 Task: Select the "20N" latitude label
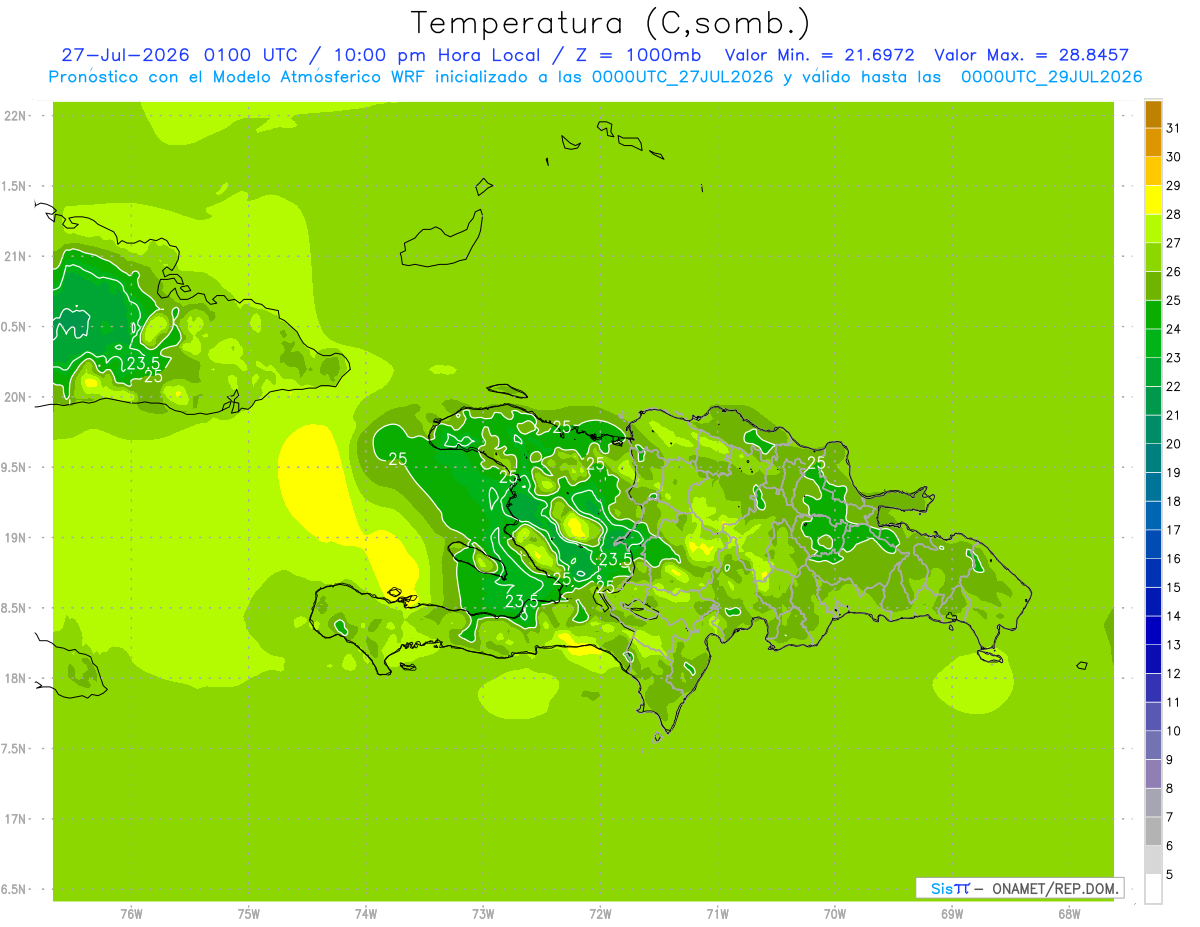[15, 397]
